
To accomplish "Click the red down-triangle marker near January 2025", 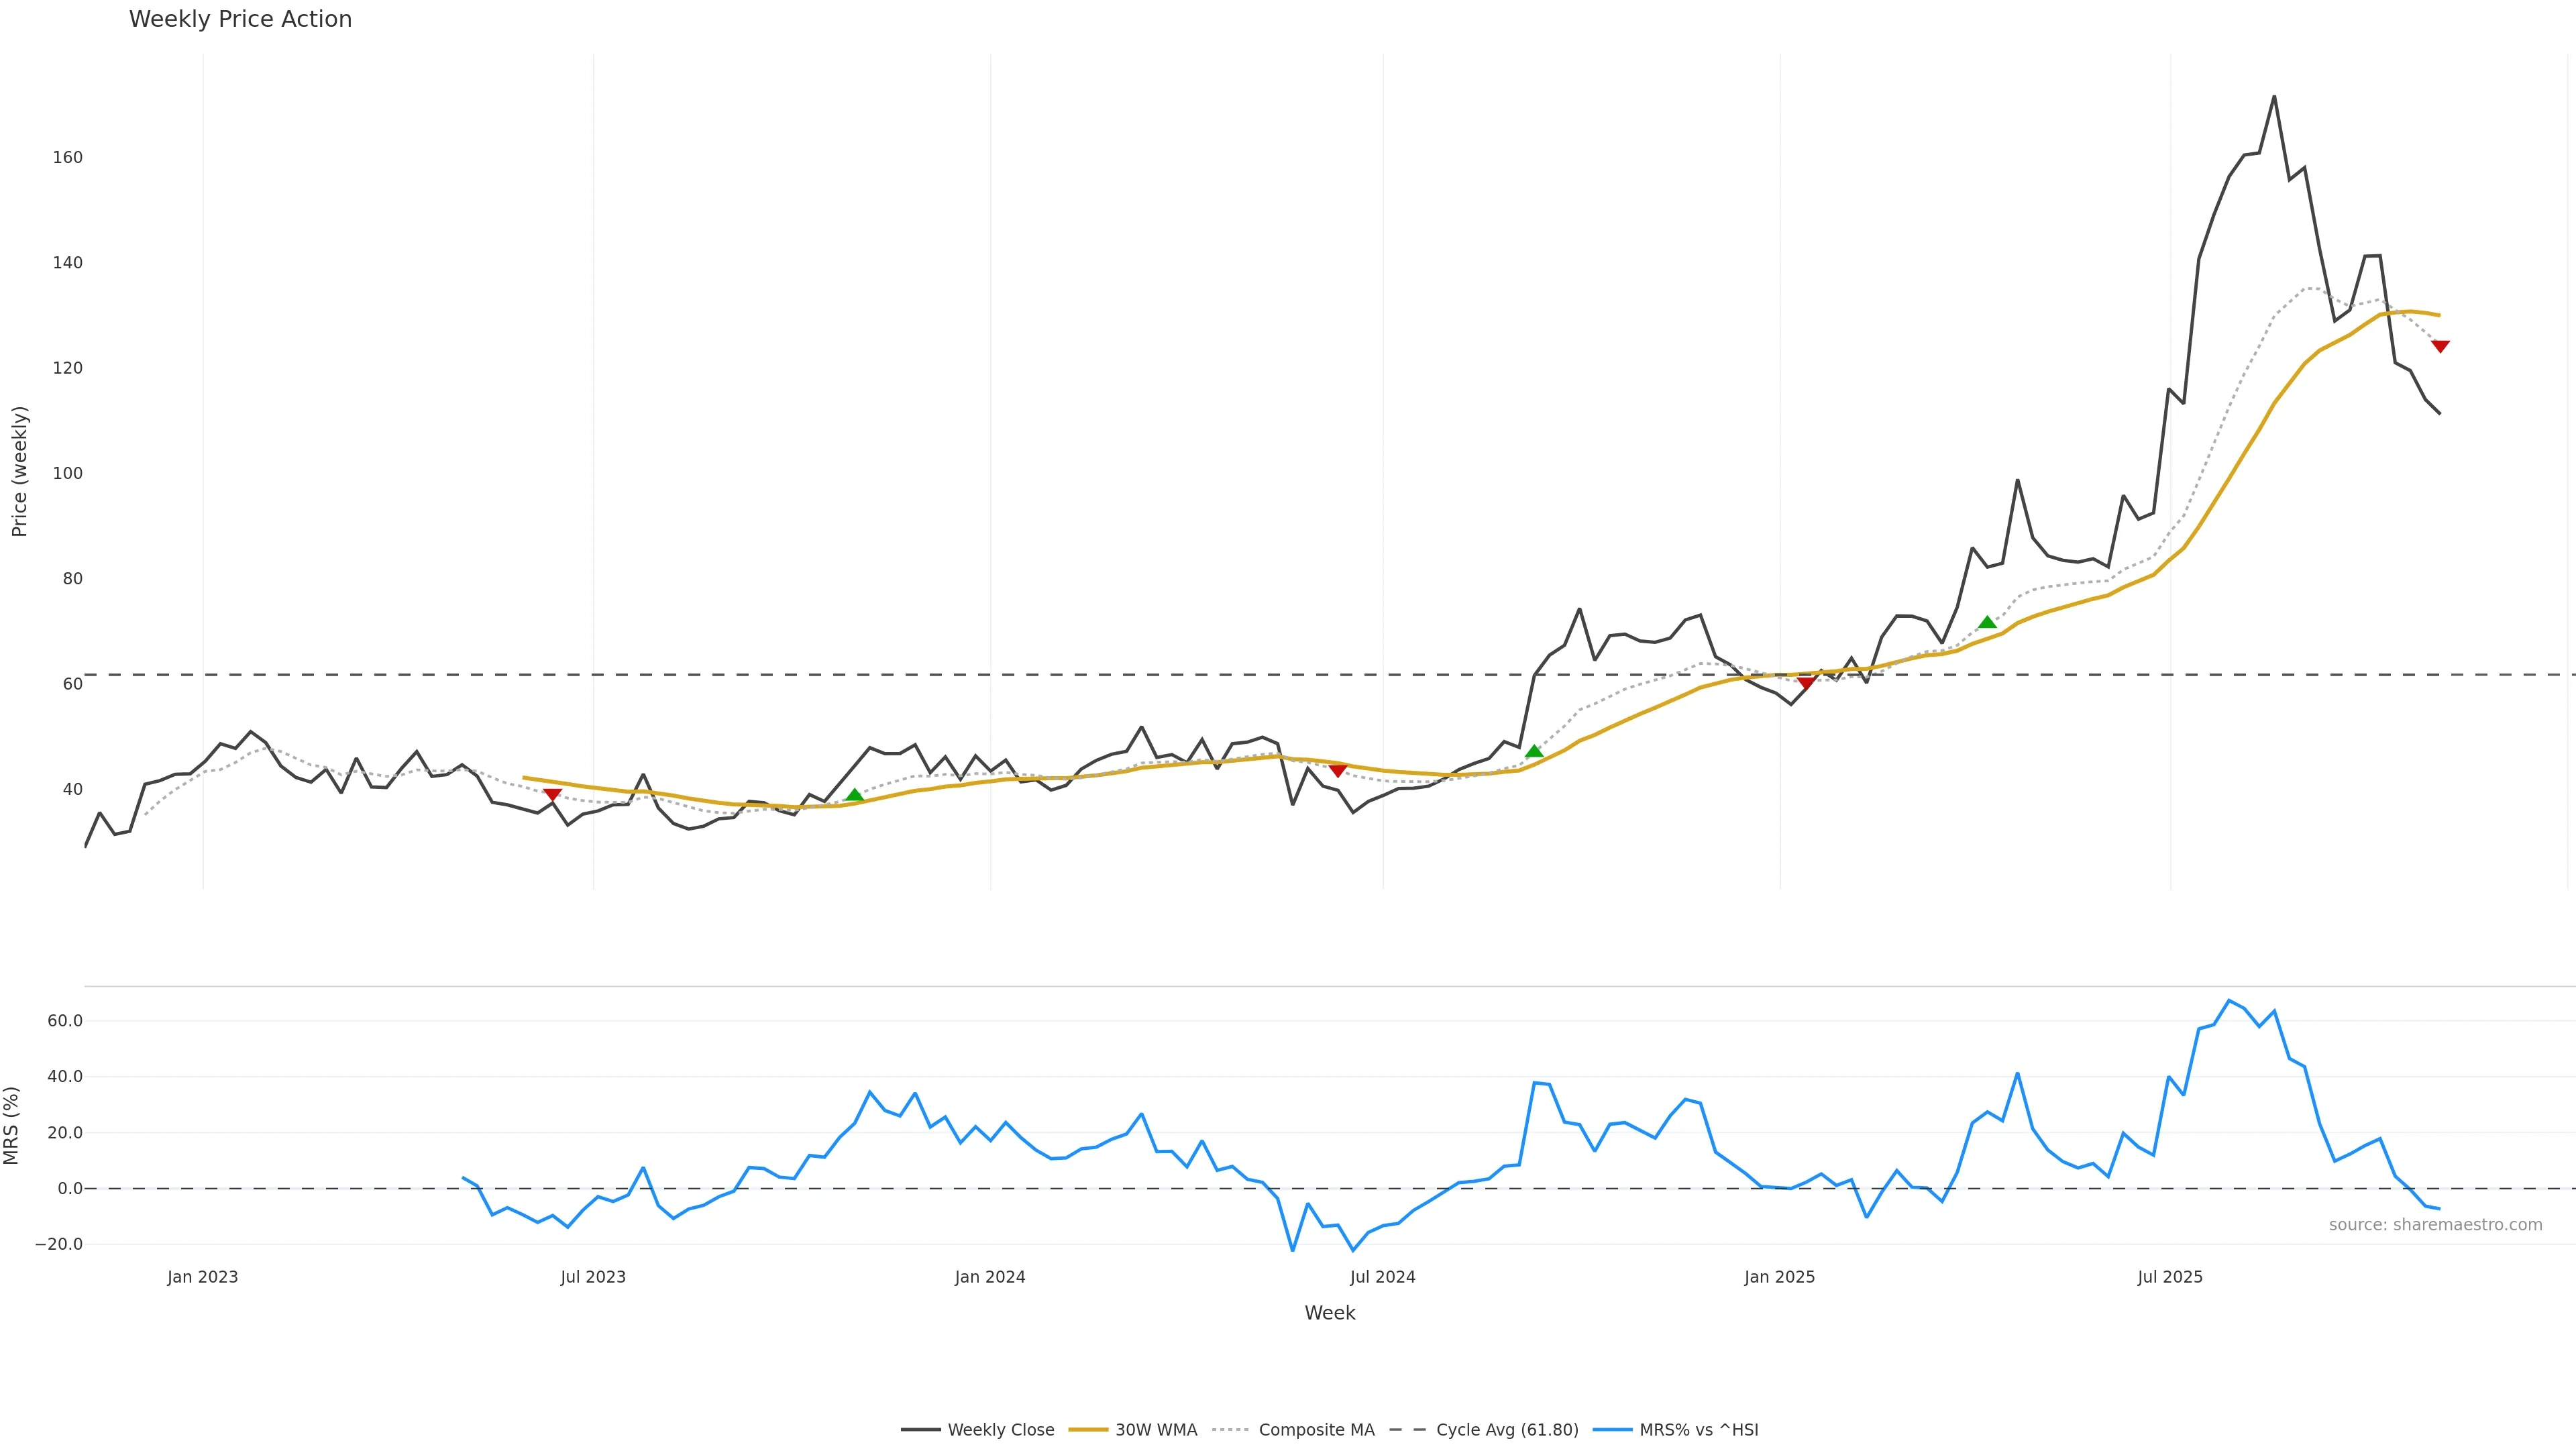I will click(1806, 683).
